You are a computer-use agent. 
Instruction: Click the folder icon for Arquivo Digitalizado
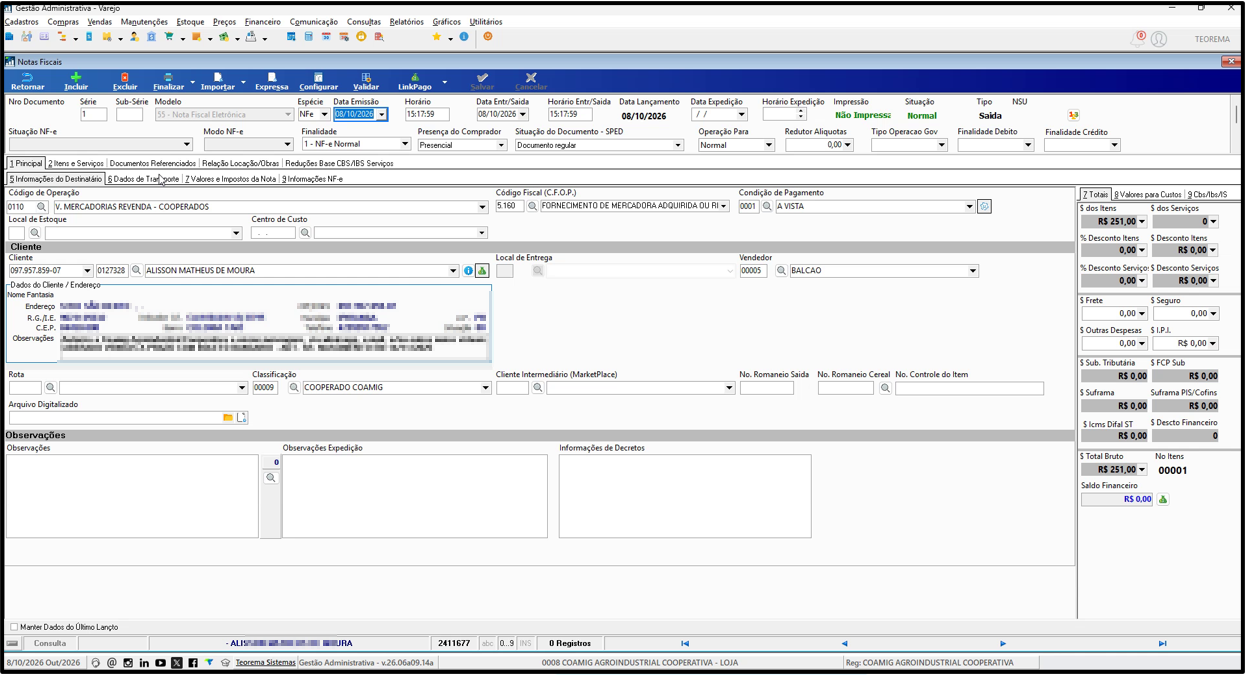pyautogui.click(x=228, y=417)
